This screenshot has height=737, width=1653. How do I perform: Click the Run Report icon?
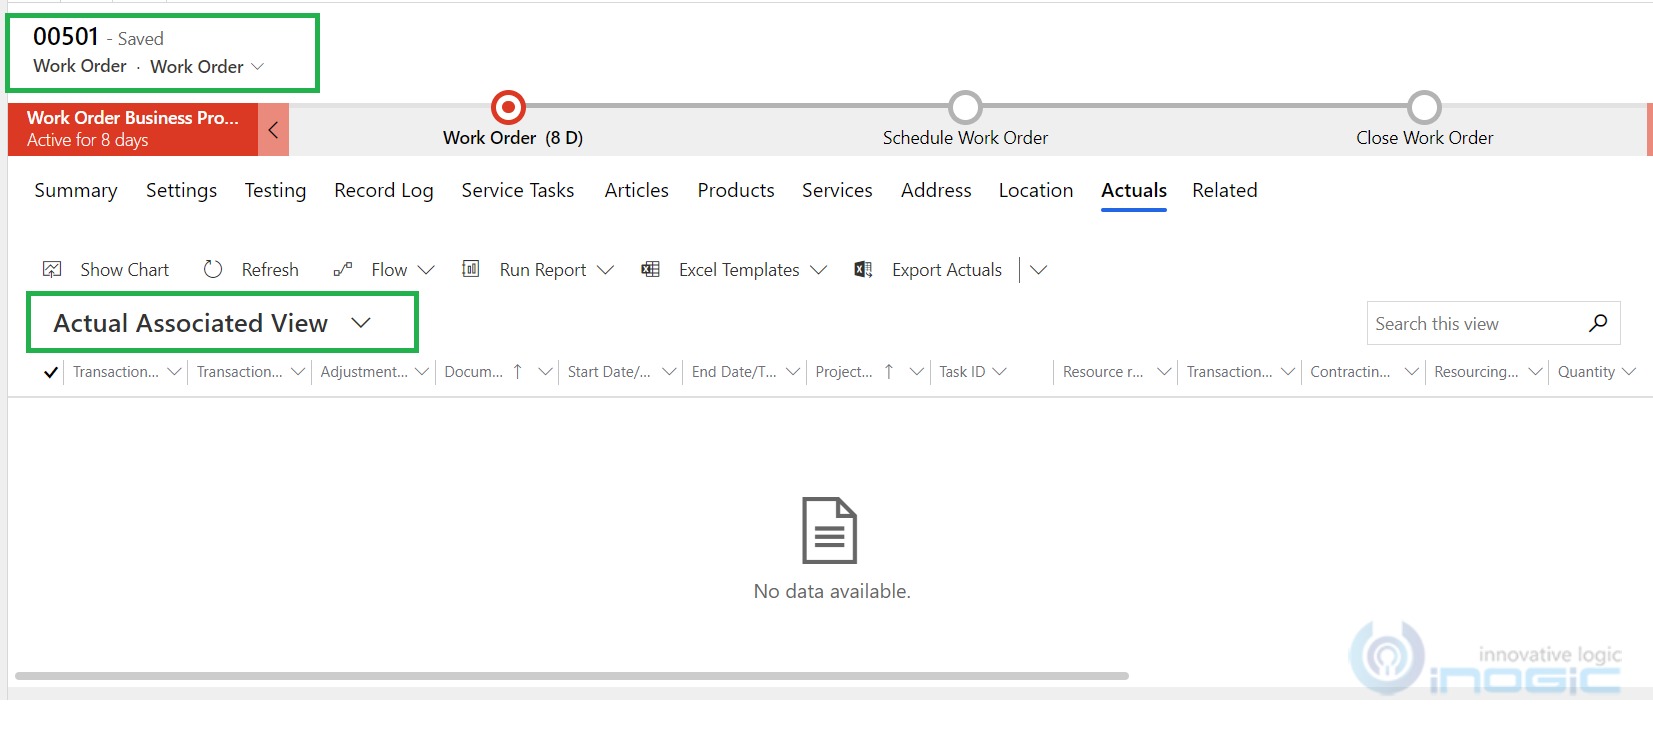coord(470,268)
